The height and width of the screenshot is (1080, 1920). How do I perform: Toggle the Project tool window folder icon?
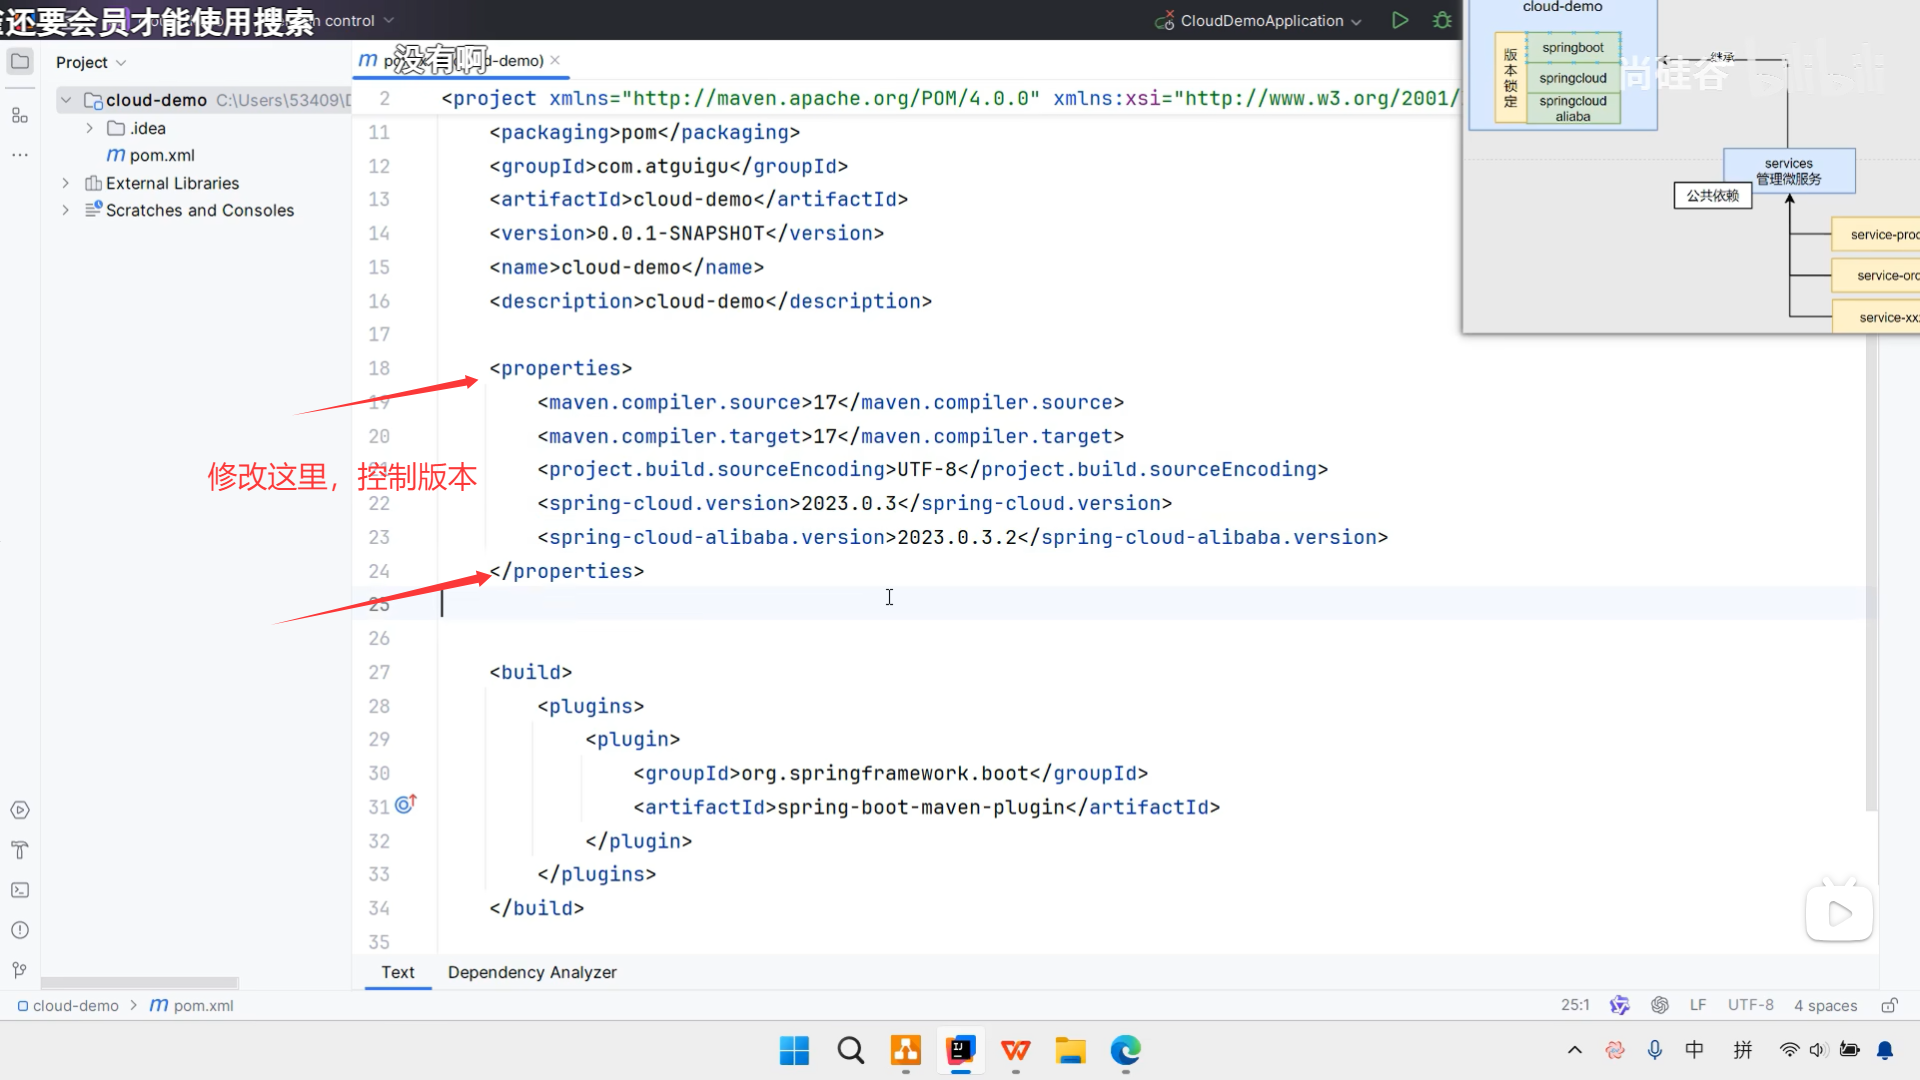[20, 62]
